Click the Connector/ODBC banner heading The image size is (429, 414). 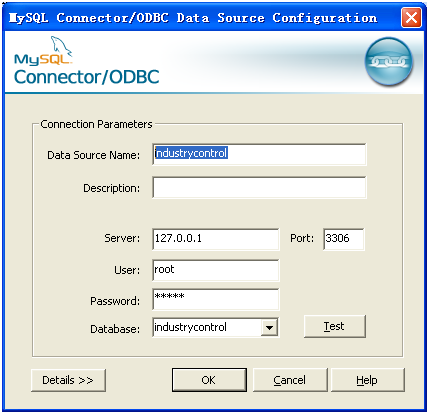click(87, 77)
